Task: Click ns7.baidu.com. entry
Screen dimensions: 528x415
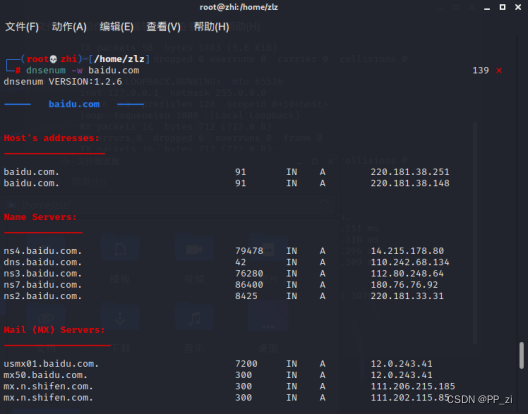Action: 43,285
